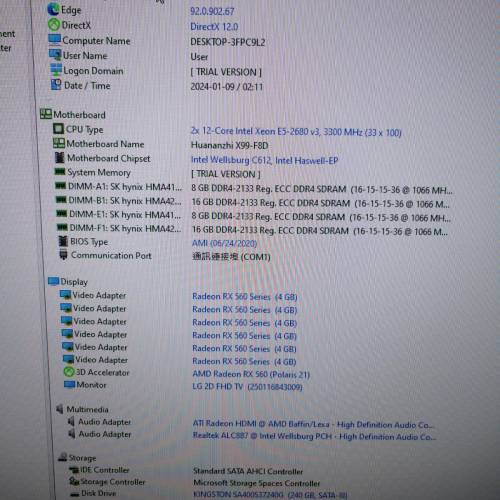Image resolution: width=500 pixels, height=500 pixels.
Task: Click the CPU Type chip icon
Action: point(58,129)
